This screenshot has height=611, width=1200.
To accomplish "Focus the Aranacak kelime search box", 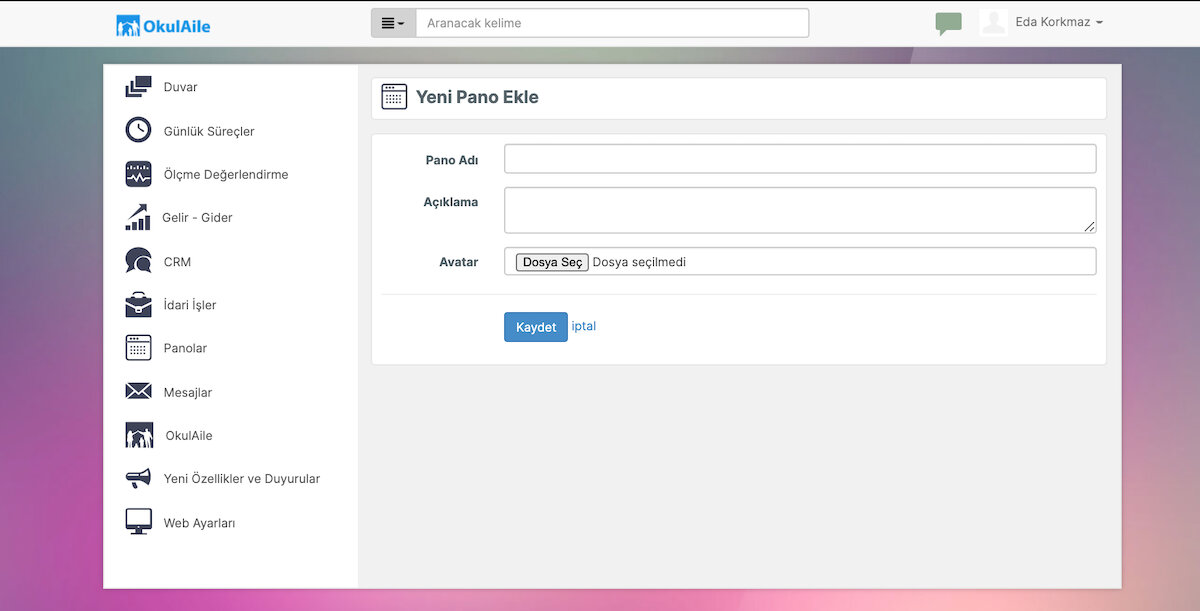I will pos(612,23).
